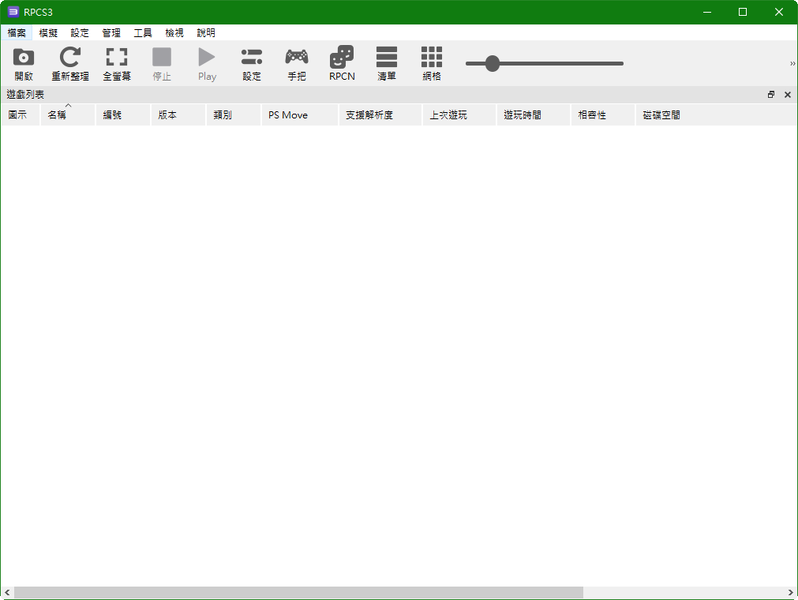Viewport: 798px width, 600px height.
Task: Click the 停止 stop square icon
Action: tap(162, 57)
